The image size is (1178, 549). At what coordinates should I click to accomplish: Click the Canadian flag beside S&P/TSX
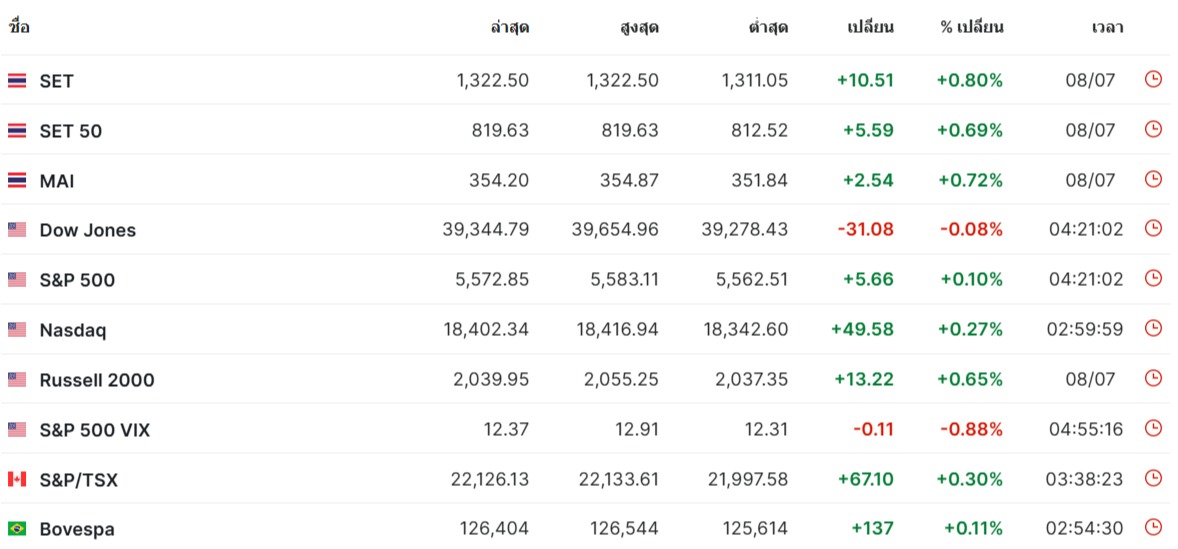pyautogui.click(x=17, y=479)
